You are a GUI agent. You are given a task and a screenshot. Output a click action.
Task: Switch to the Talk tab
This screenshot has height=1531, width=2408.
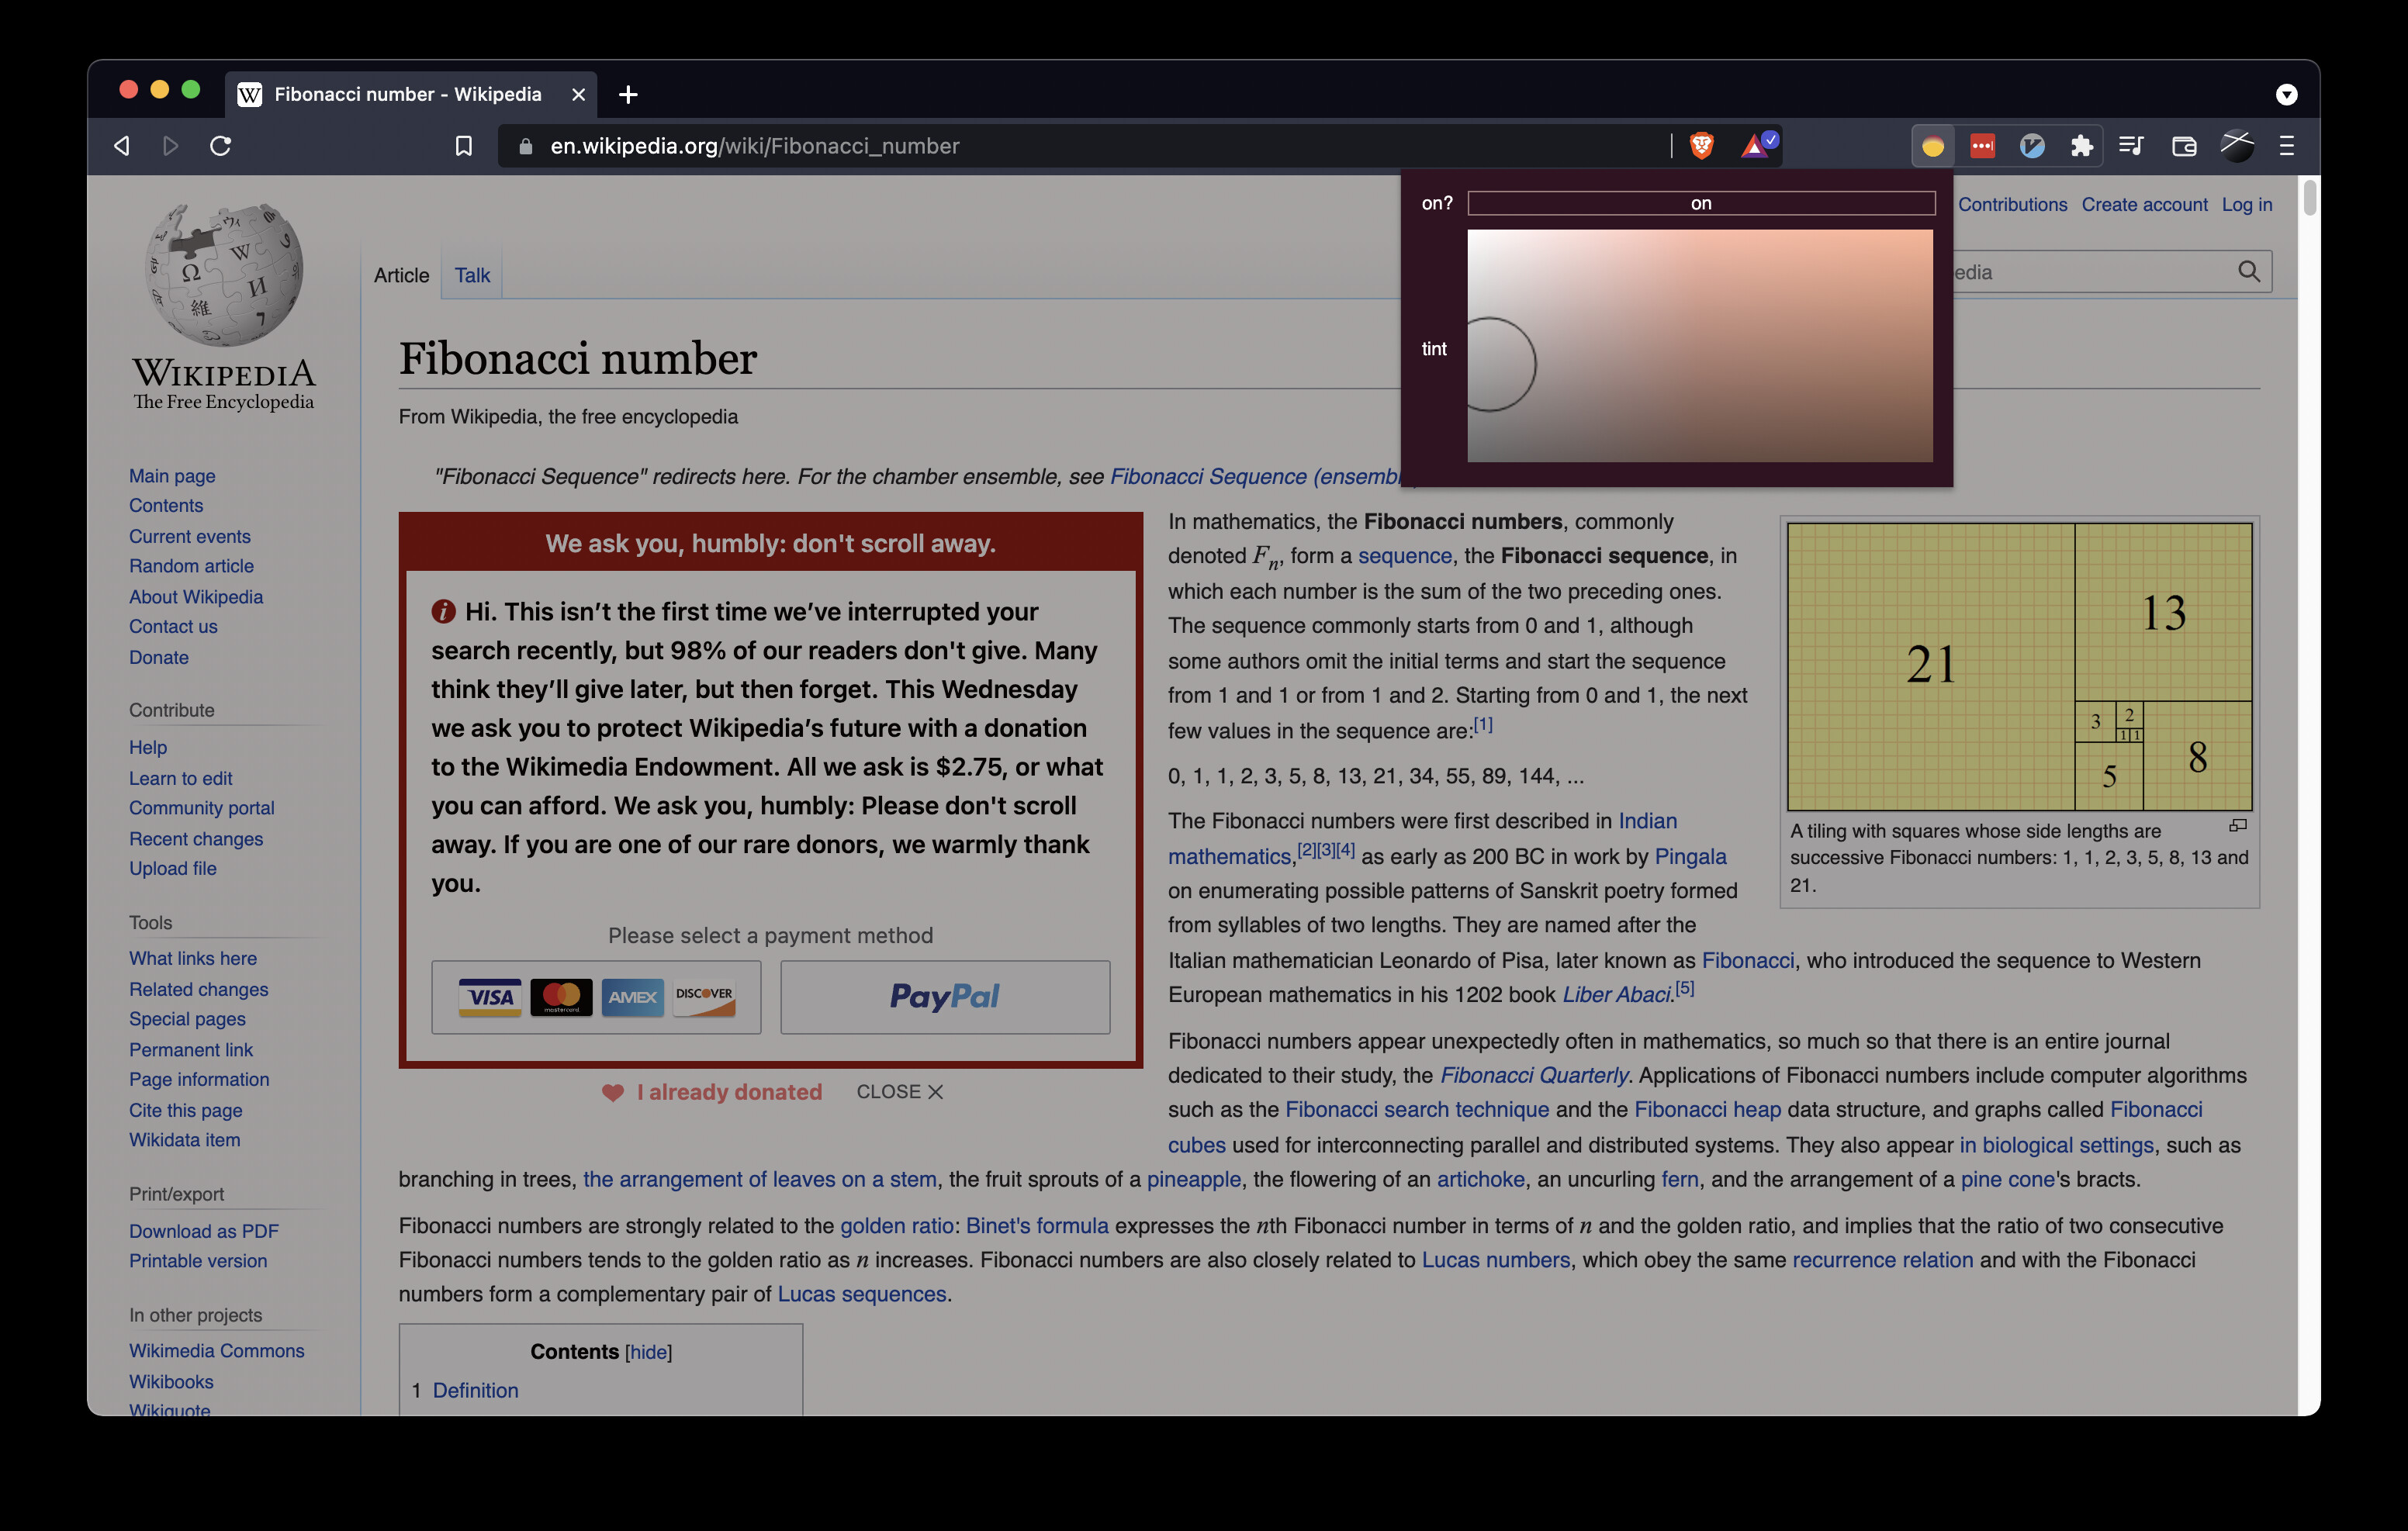(472, 275)
